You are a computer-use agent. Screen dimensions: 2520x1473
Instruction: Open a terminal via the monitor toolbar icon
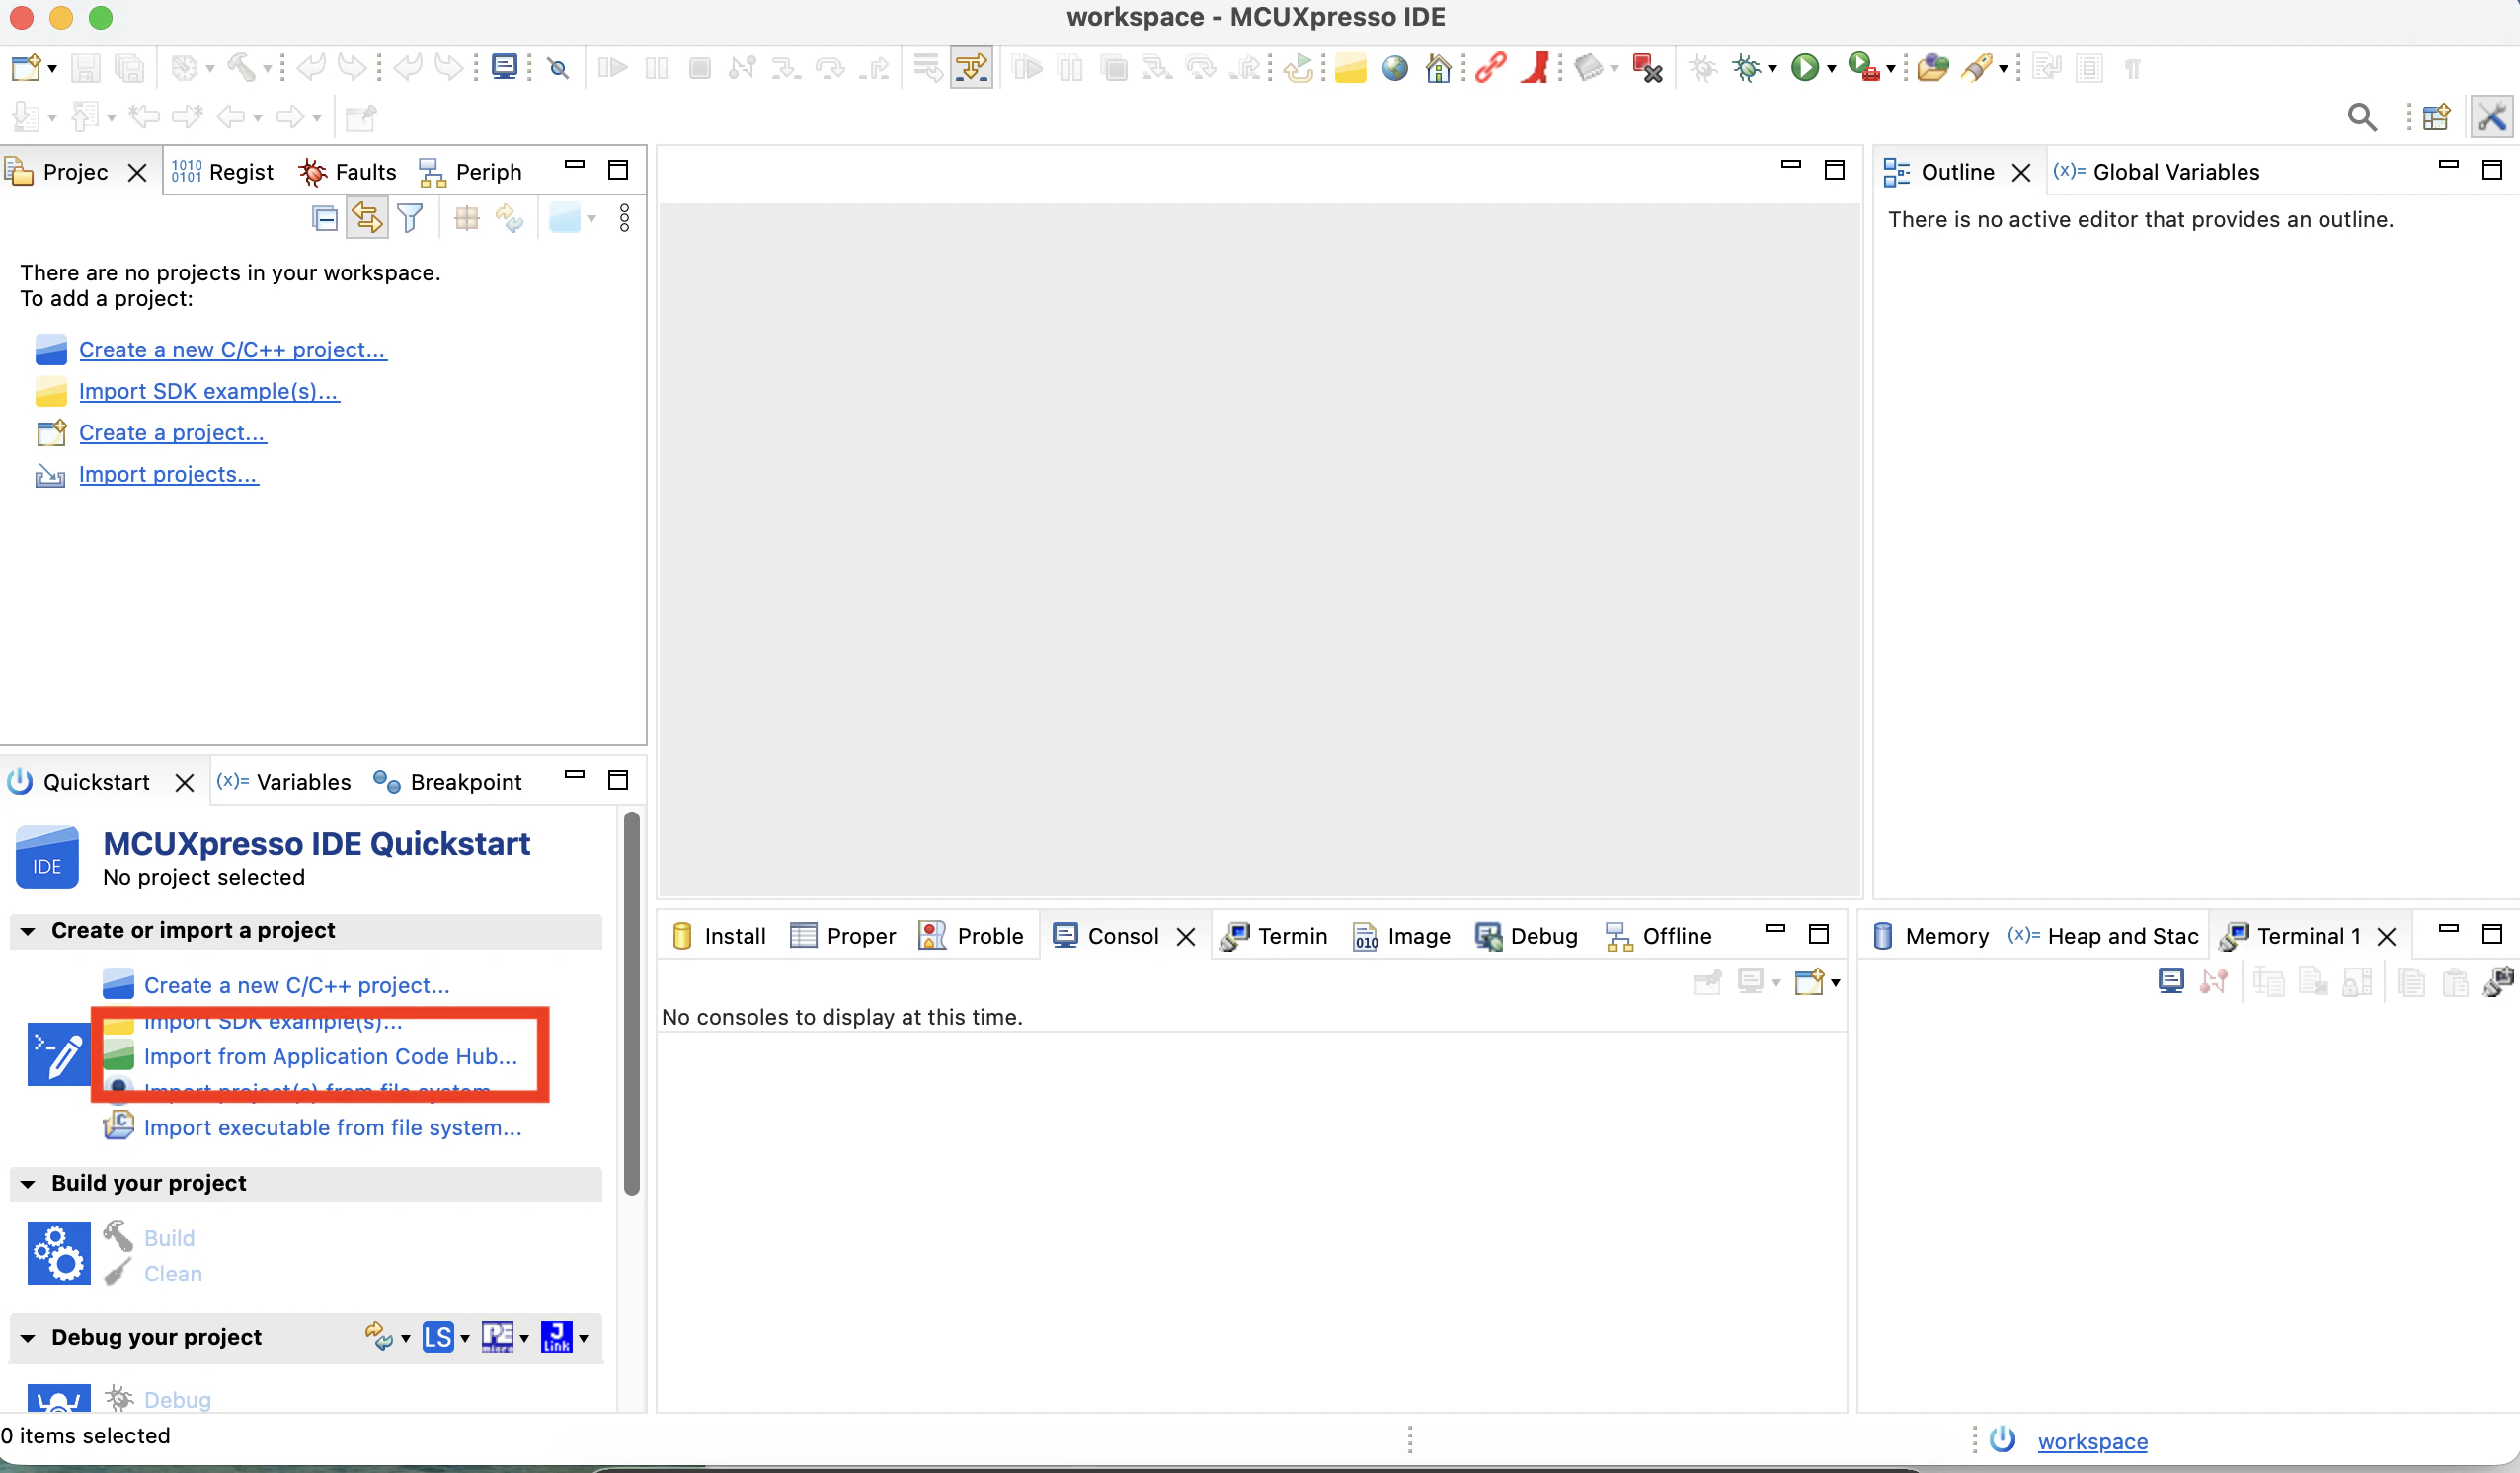(505, 68)
